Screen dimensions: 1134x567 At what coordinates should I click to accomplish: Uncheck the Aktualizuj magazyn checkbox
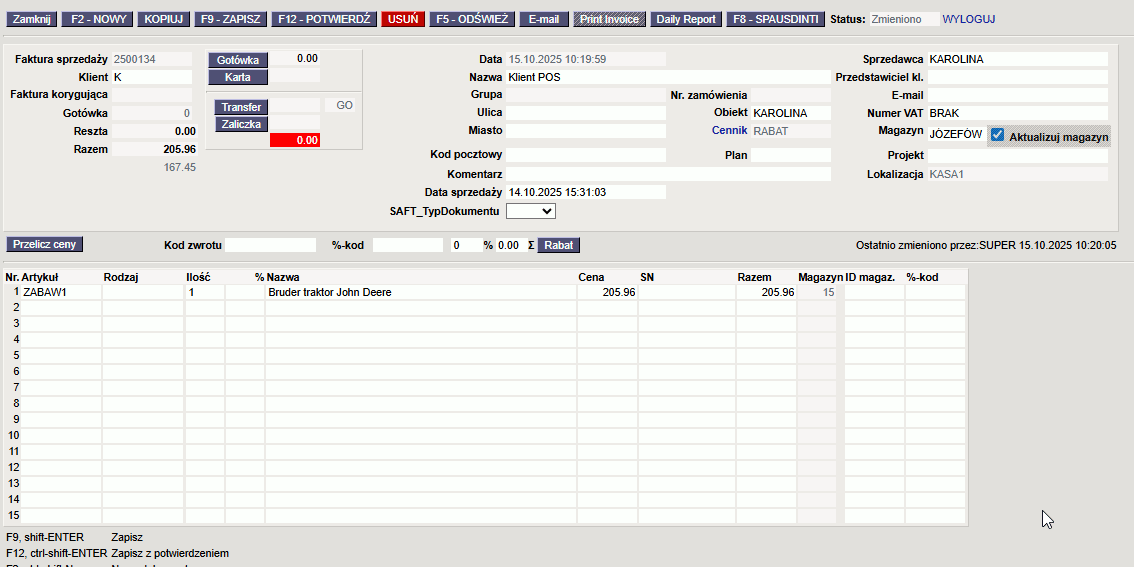coord(997,136)
